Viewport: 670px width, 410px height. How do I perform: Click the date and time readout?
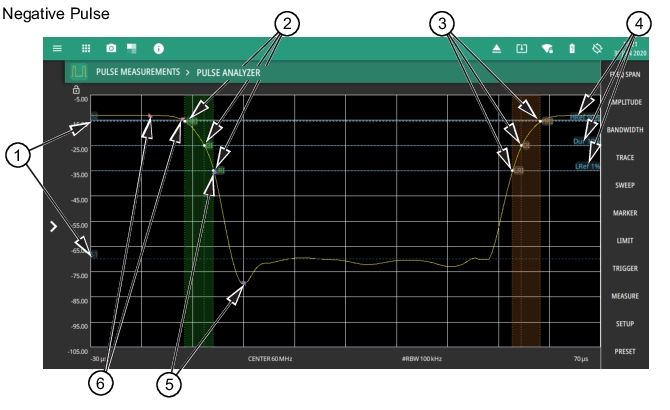(631, 49)
